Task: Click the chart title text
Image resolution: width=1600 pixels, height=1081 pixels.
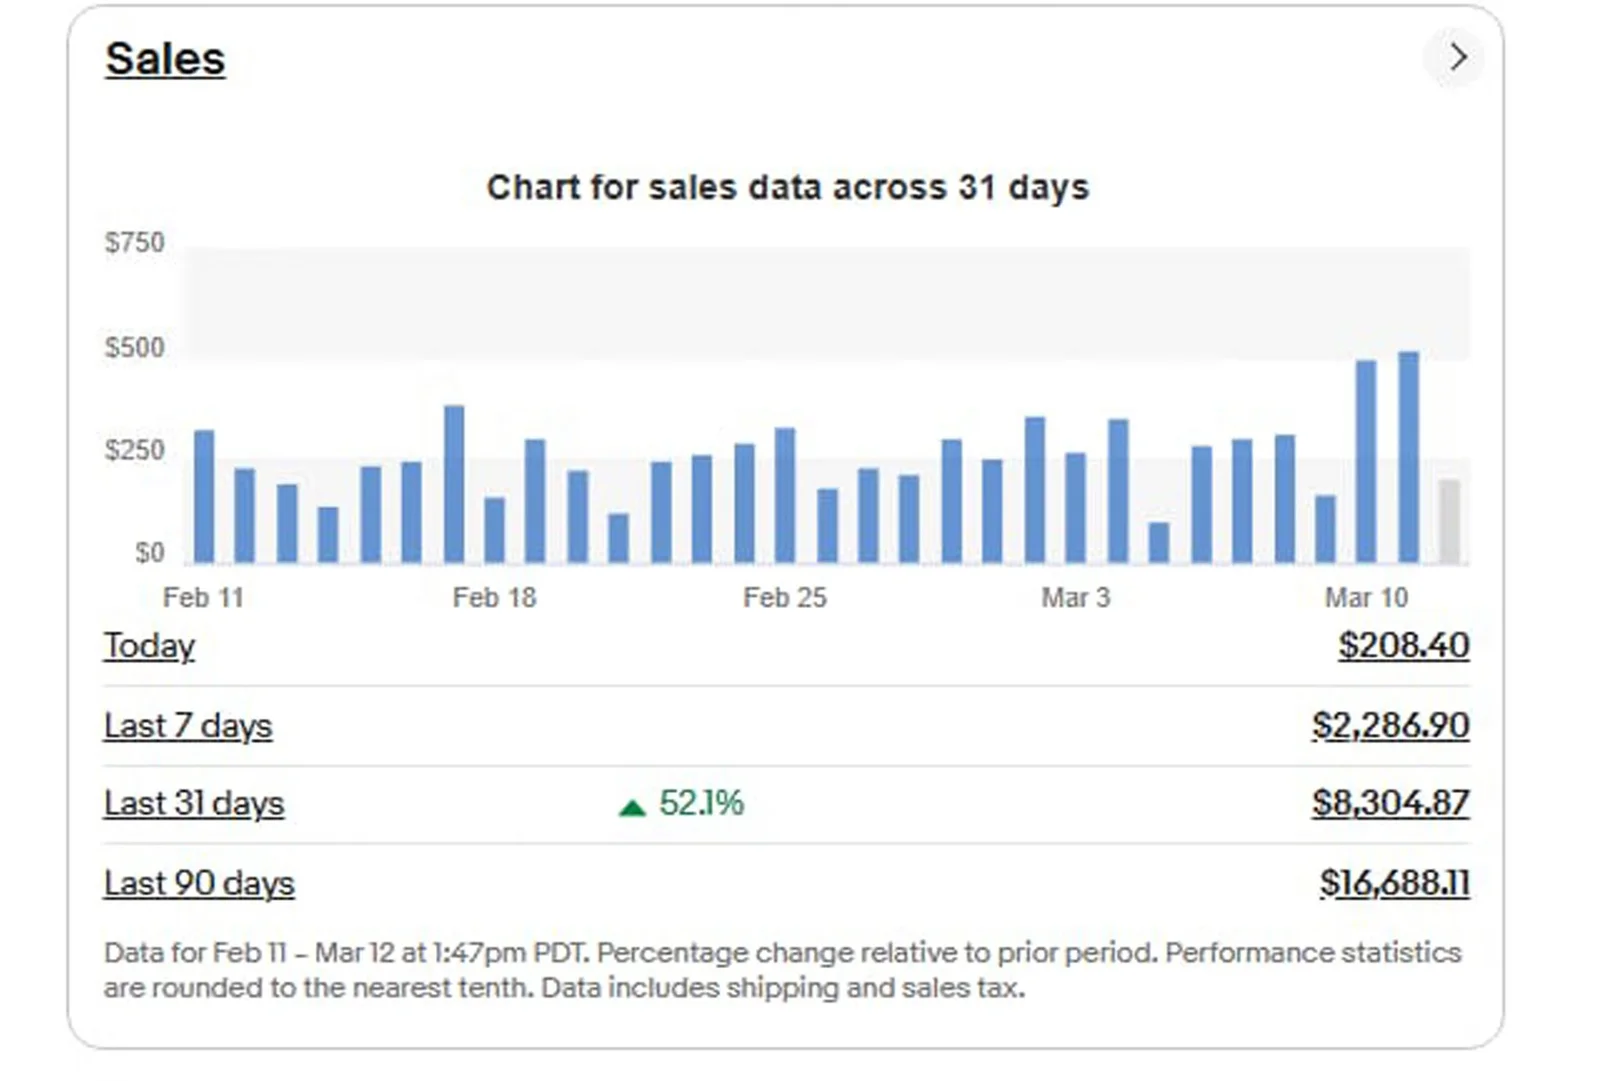Action: pos(787,187)
